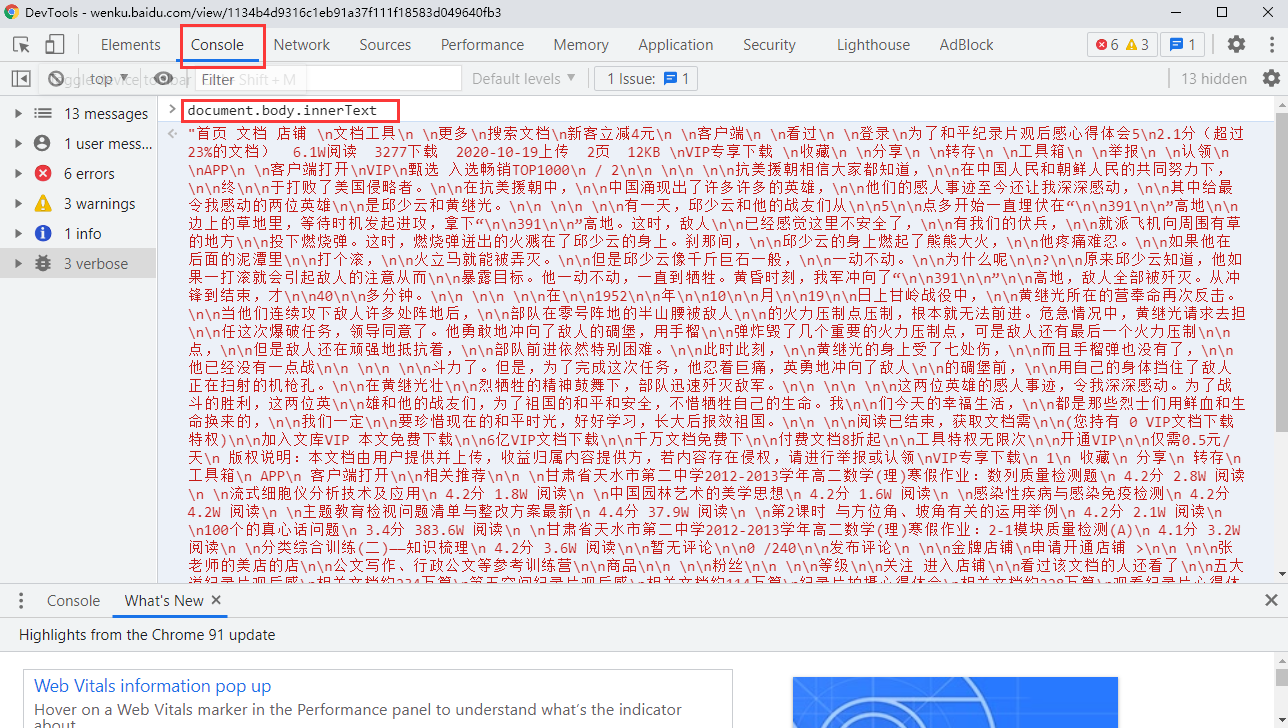
Task: Open the Sources tab
Action: click(385, 45)
